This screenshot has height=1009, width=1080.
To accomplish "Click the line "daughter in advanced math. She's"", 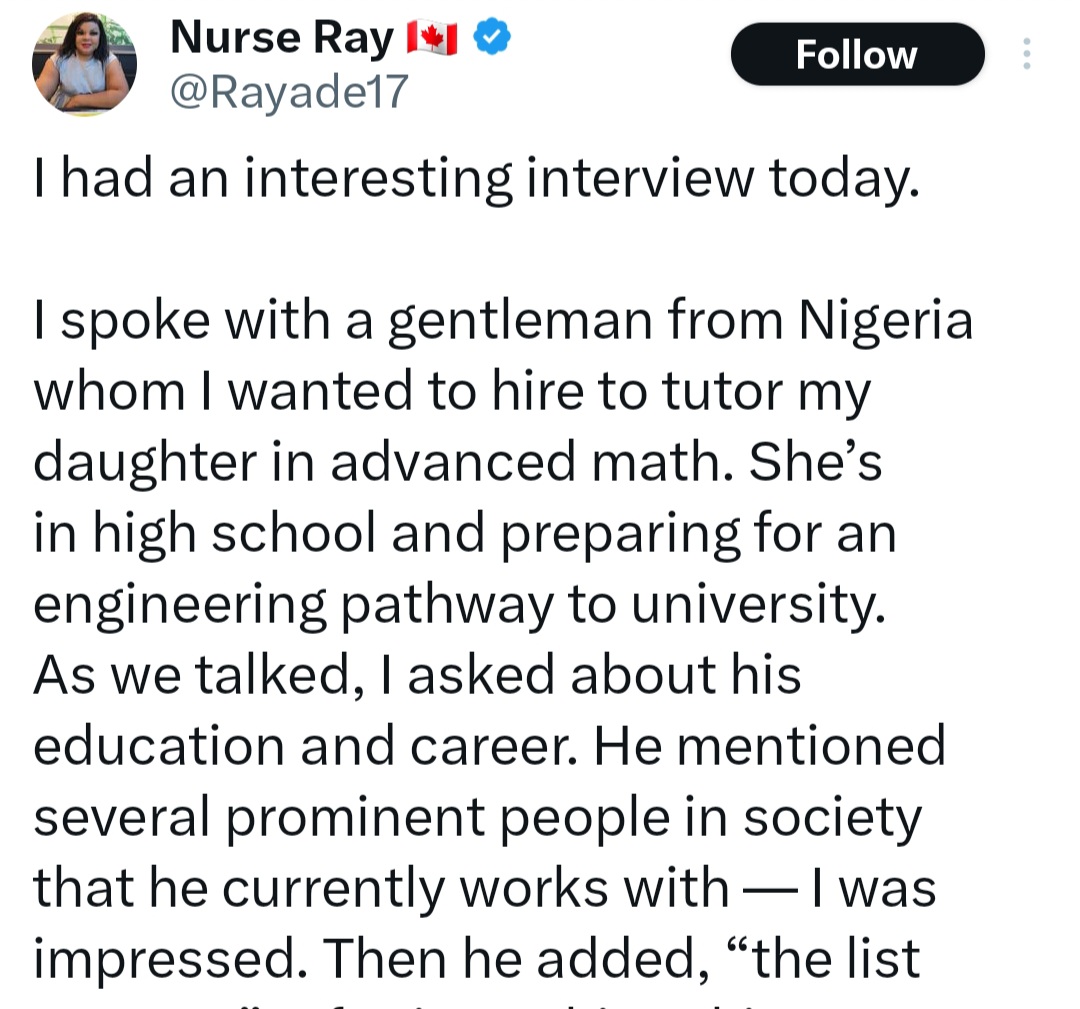I will pyautogui.click(x=458, y=462).
